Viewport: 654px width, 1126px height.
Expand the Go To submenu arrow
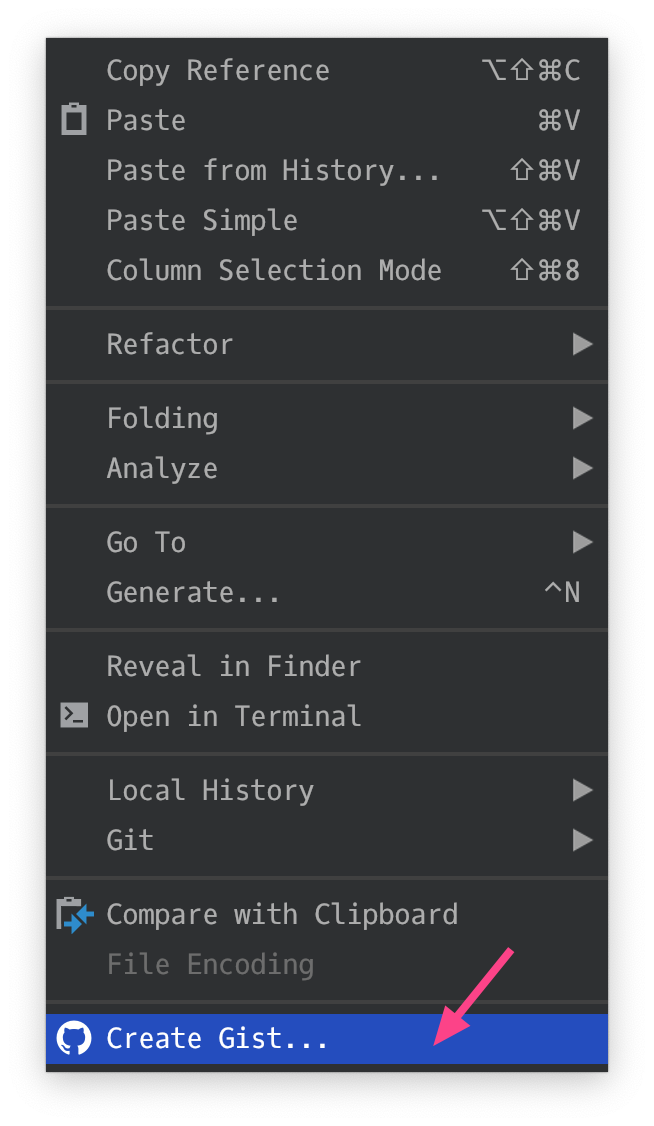coord(582,542)
